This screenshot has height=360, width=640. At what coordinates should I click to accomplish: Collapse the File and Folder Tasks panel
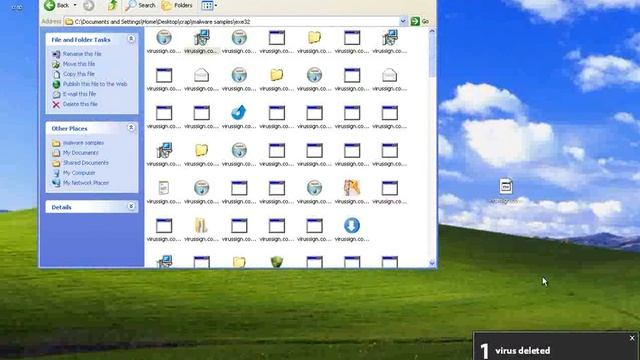[131, 39]
